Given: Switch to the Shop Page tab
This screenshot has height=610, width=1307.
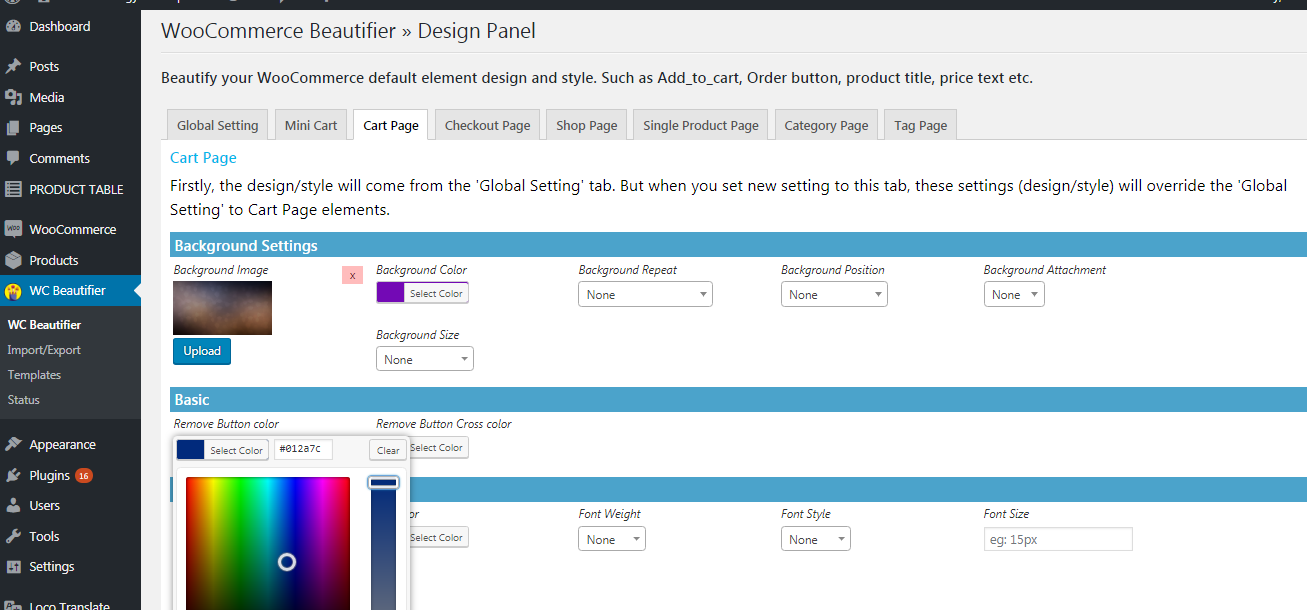Looking at the screenshot, I should click(587, 125).
